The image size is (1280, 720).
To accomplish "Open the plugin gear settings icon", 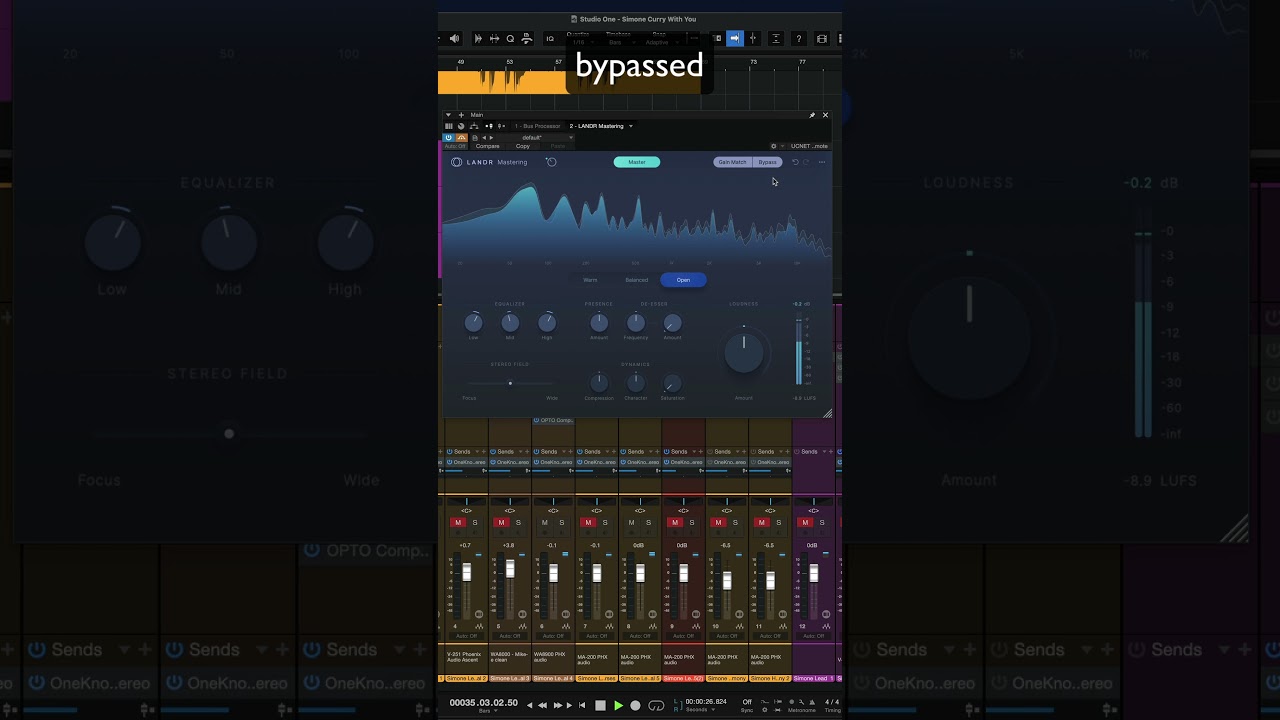I will tap(773, 146).
